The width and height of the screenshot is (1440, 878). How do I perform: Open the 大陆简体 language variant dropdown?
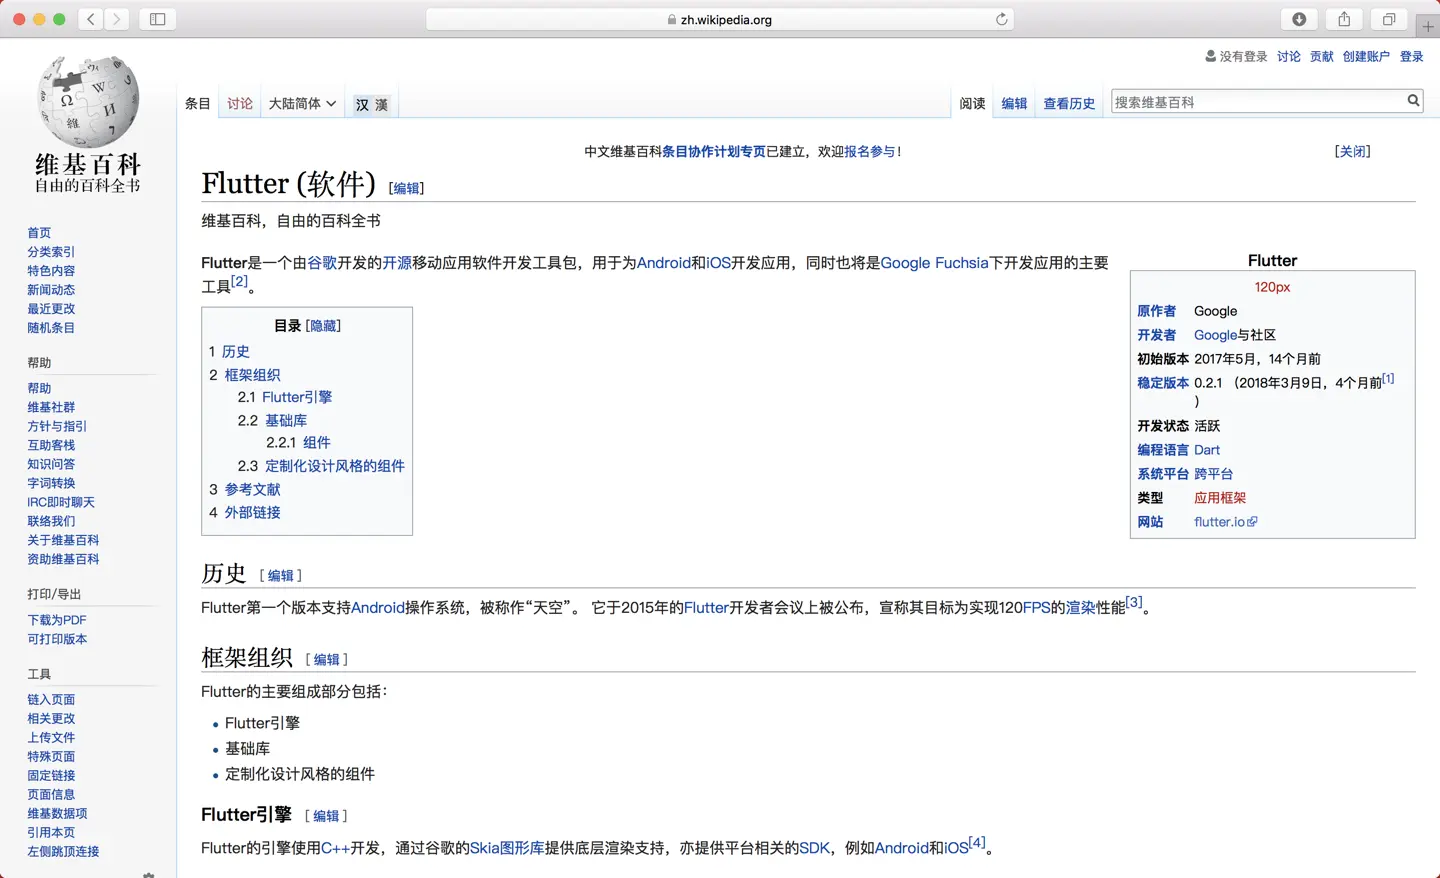tap(302, 102)
